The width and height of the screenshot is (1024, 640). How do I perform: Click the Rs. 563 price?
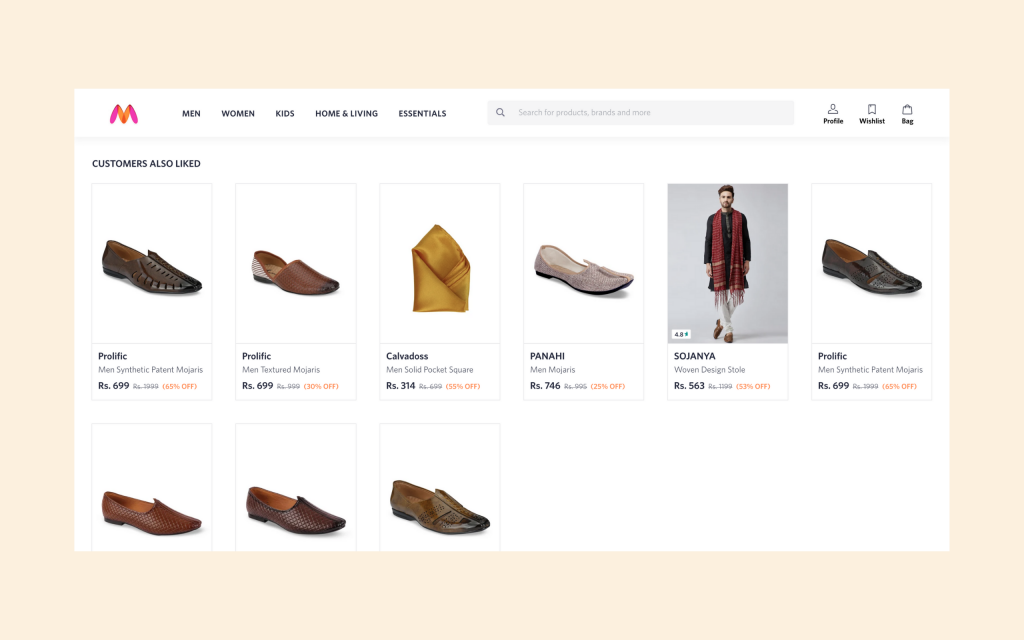point(689,386)
